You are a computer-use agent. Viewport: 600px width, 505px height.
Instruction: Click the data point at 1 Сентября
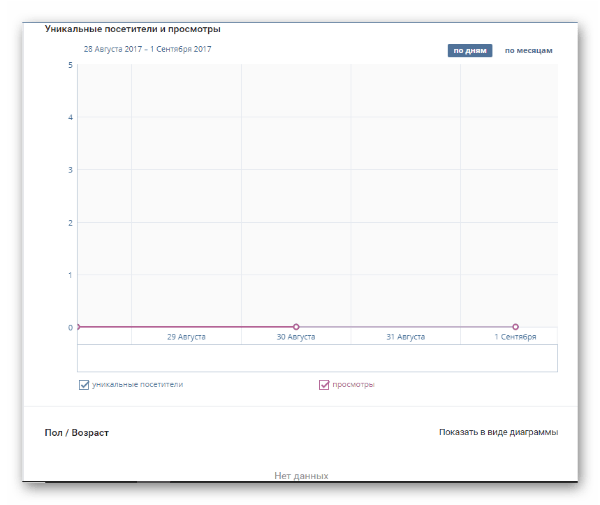[516, 327]
